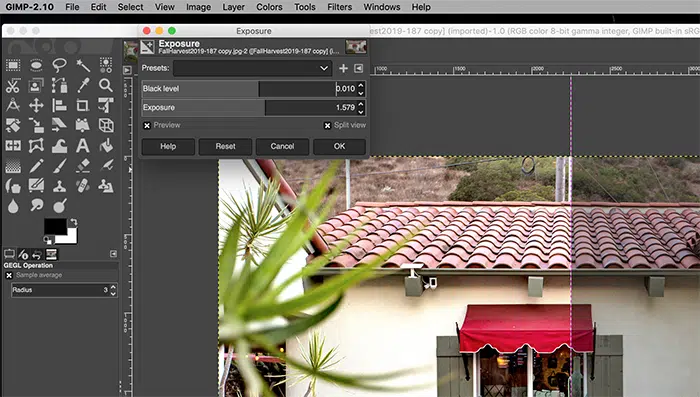
Task: Select the Pencil tool
Action: 36,166
